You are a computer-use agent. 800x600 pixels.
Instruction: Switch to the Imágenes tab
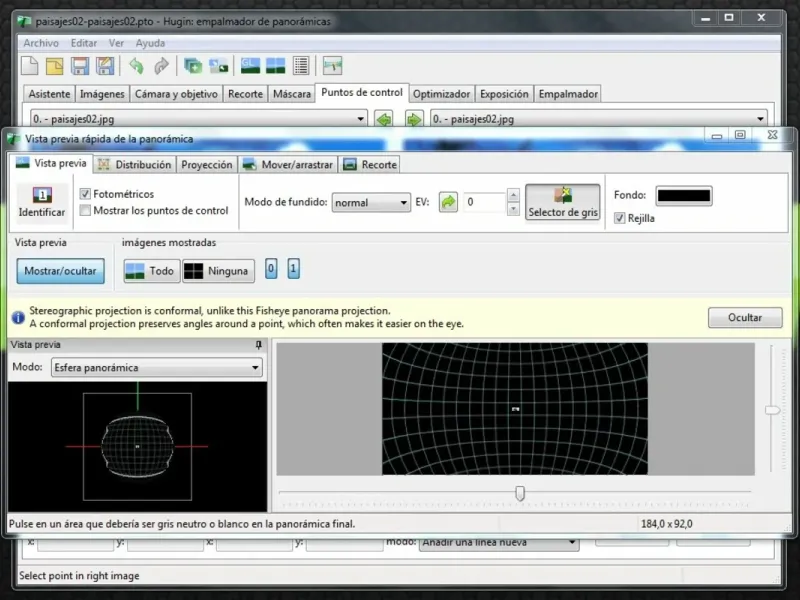(102, 94)
